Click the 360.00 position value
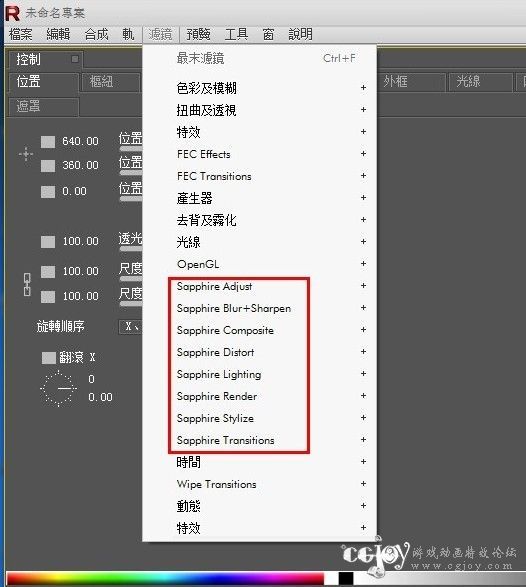This screenshot has width=526, height=587. [80, 165]
